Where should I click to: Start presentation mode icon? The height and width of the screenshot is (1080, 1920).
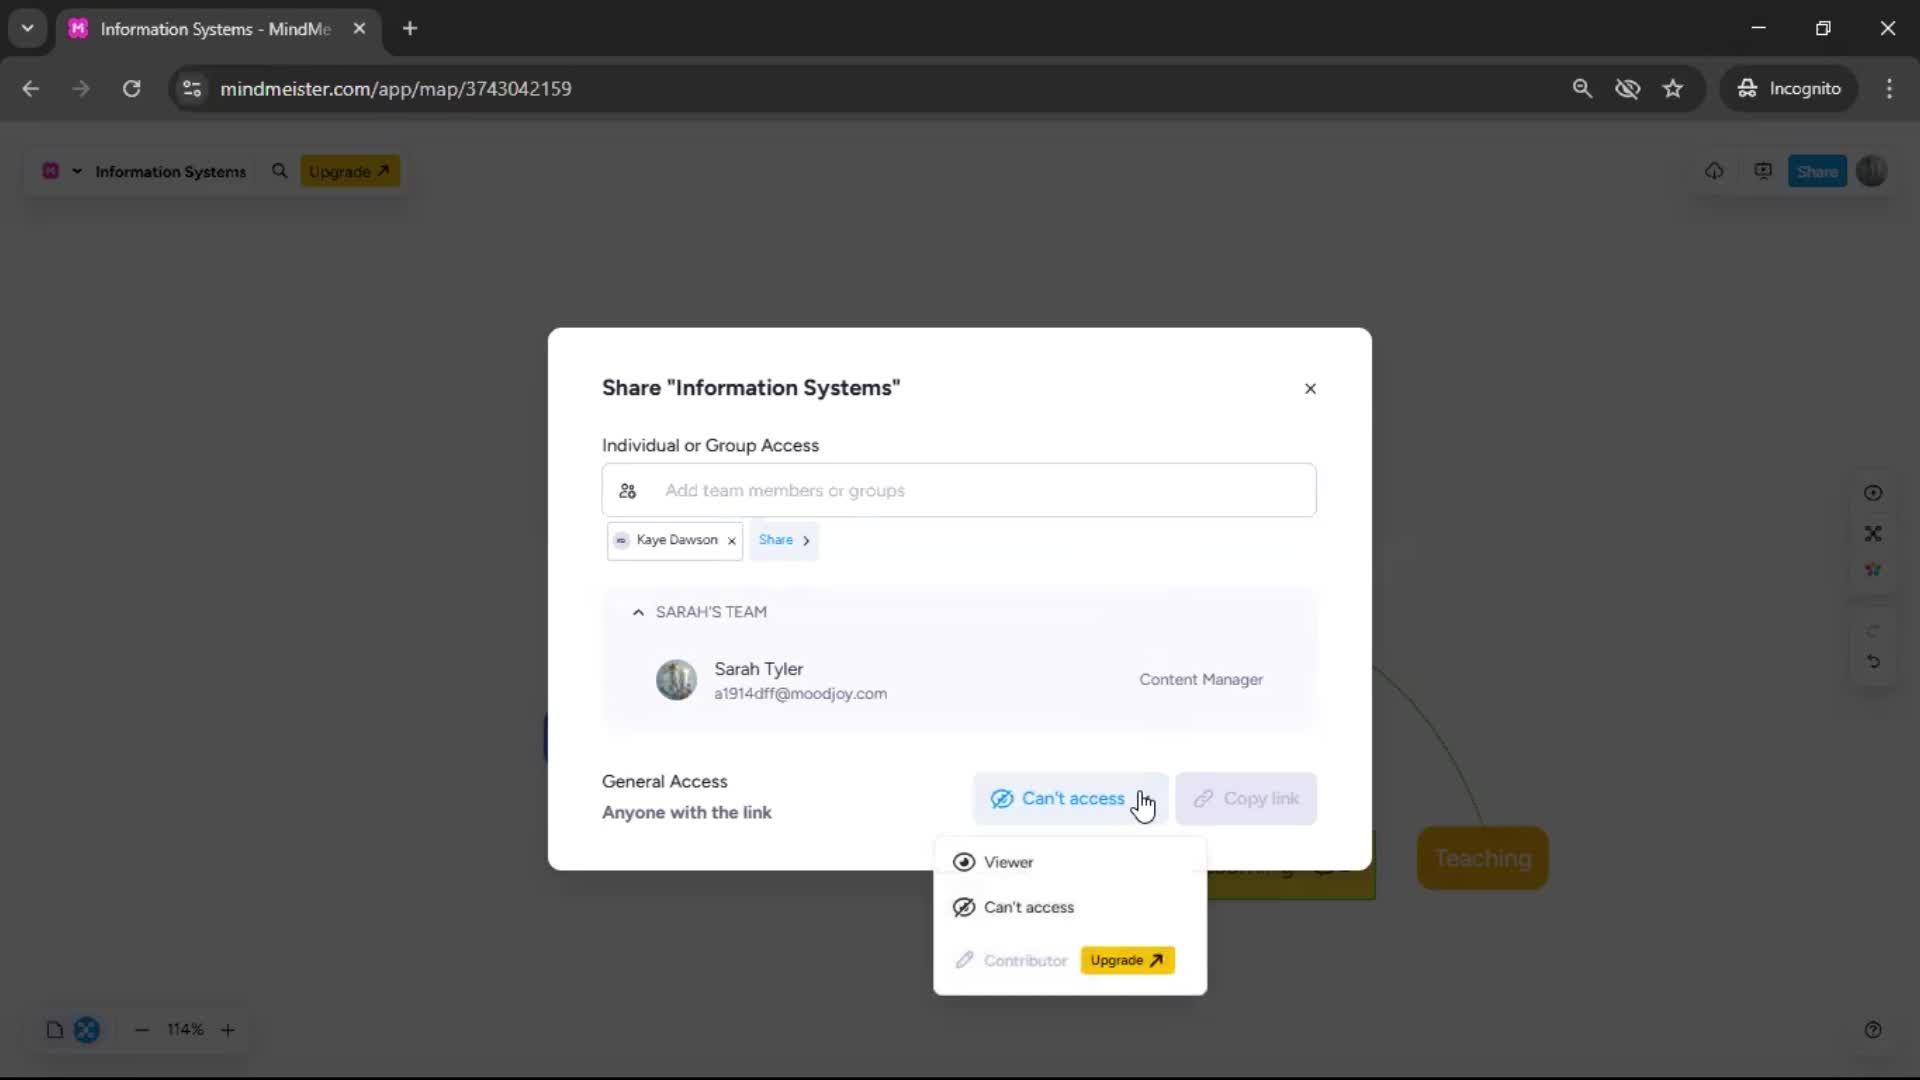point(1763,171)
